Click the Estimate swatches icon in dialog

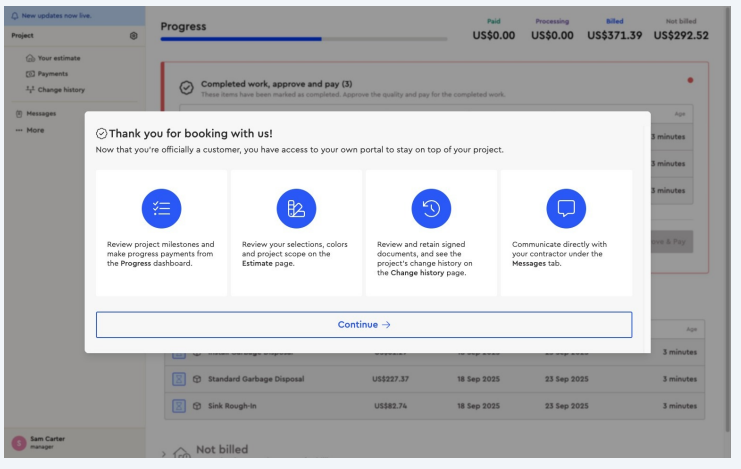pyautogui.click(x=296, y=208)
